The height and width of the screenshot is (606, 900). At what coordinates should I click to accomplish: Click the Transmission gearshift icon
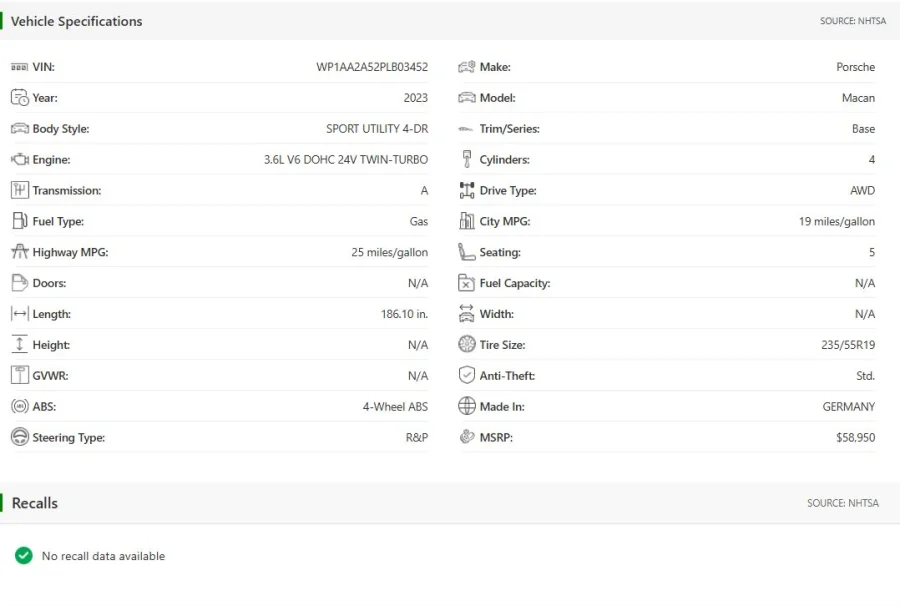[x=20, y=190]
